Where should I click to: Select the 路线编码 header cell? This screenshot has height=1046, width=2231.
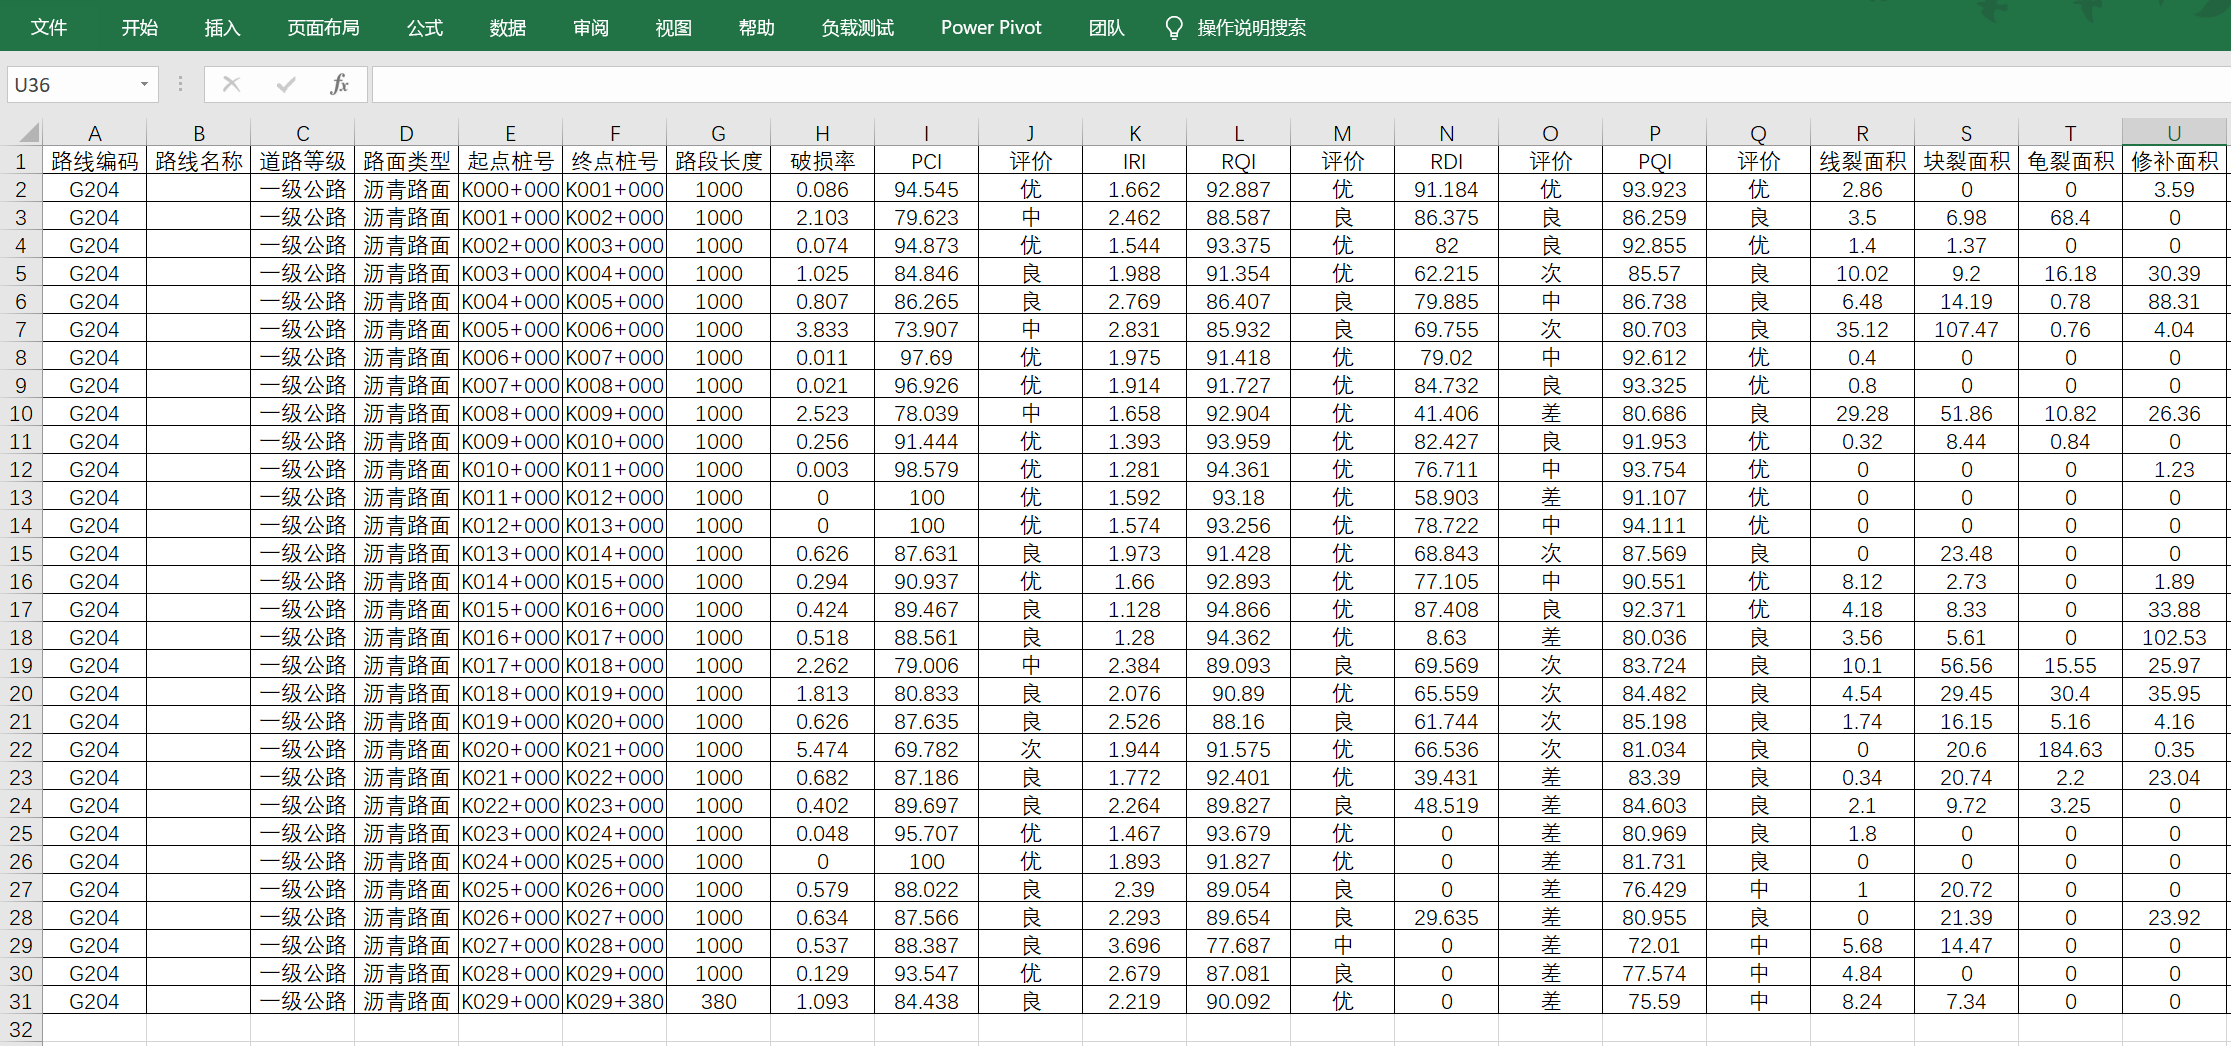(95, 161)
